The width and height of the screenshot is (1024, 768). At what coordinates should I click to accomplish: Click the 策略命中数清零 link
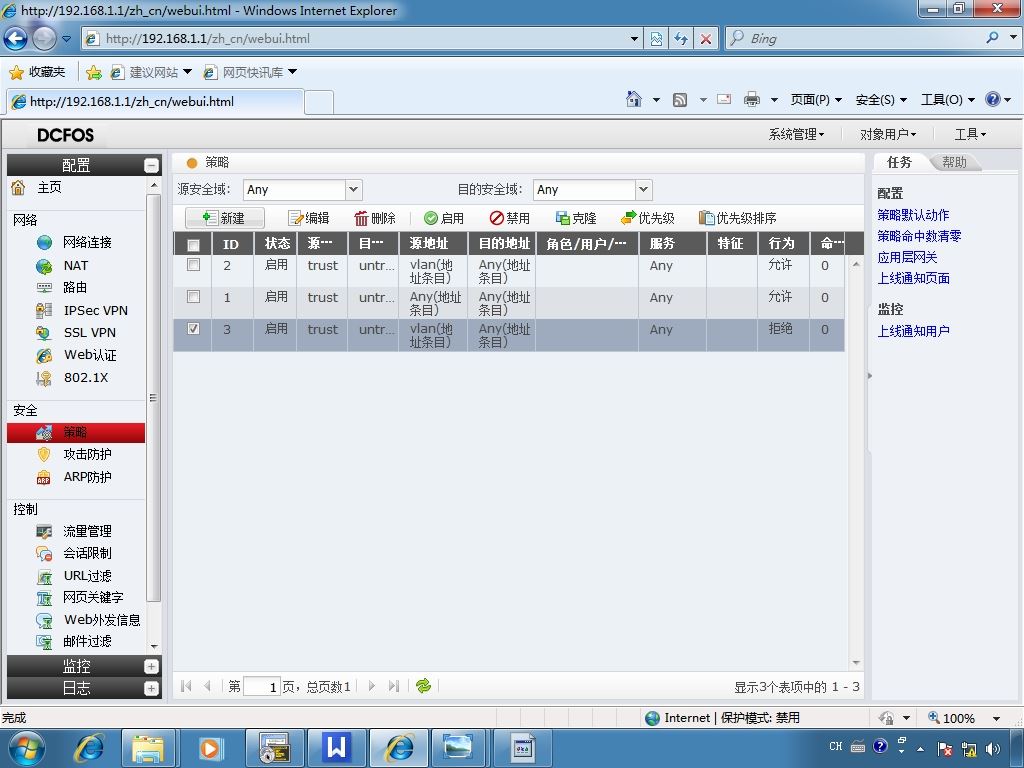point(919,236)
